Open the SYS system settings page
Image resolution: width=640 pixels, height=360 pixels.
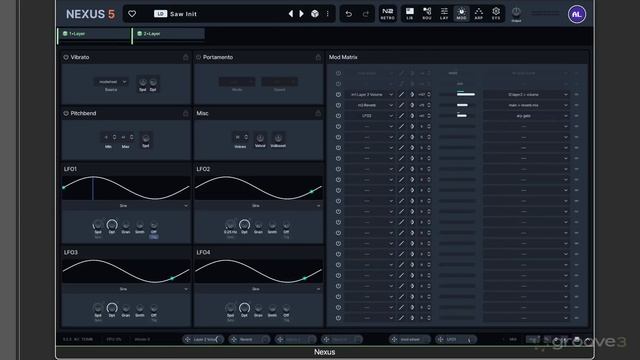(496, 14)
